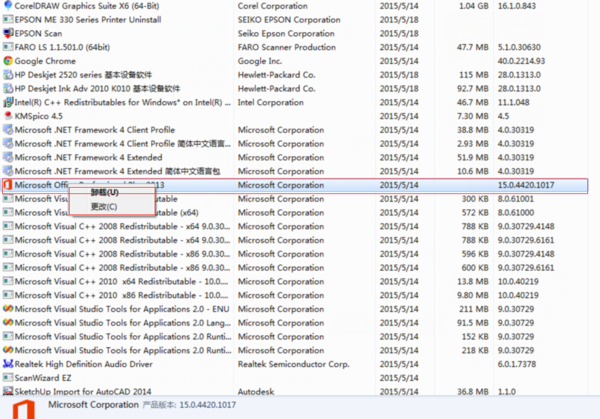Click the version "5.1.0.30630"
600x419 pixels.
tap(519, 47)
